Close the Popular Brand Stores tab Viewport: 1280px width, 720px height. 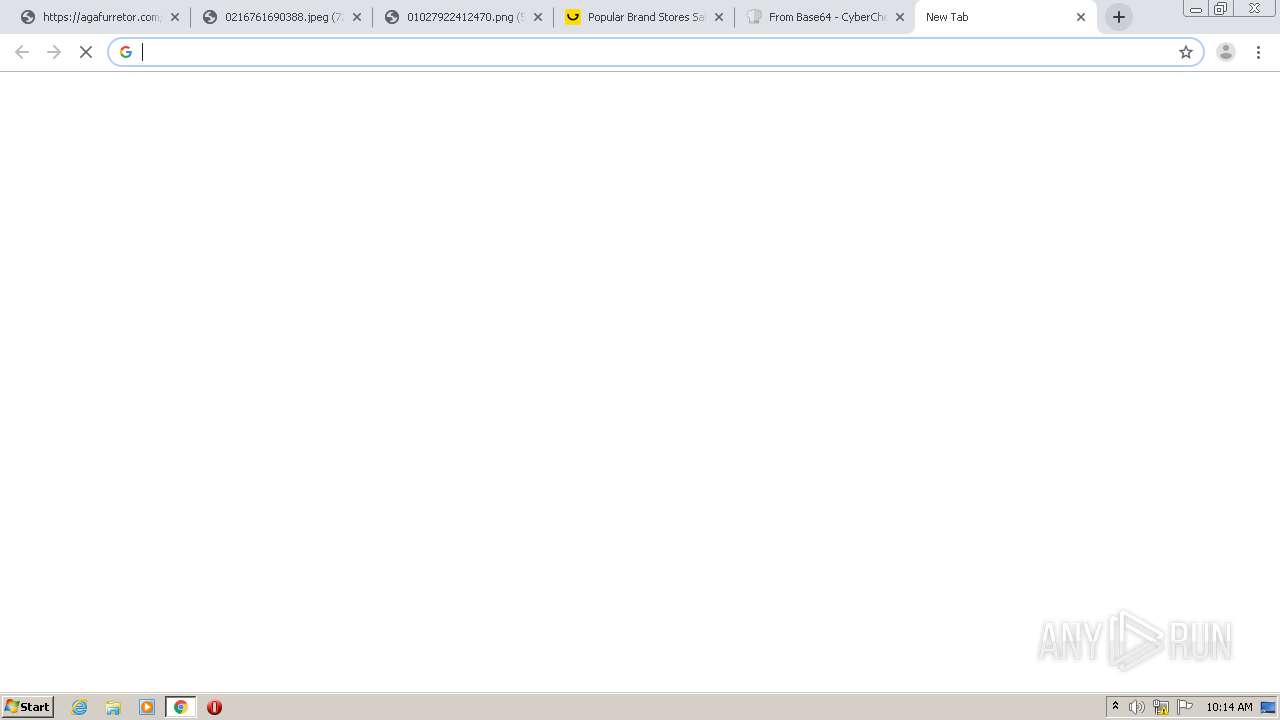pyautogui.click(x=719, y=17)
